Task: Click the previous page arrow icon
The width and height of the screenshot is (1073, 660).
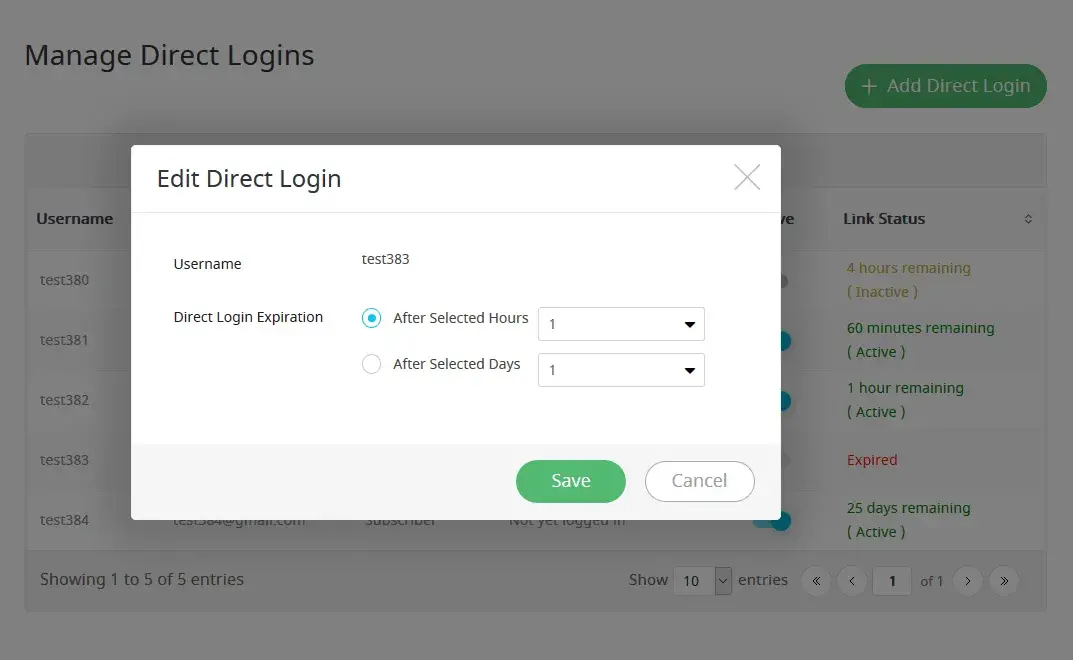Action: pos(852,581)
